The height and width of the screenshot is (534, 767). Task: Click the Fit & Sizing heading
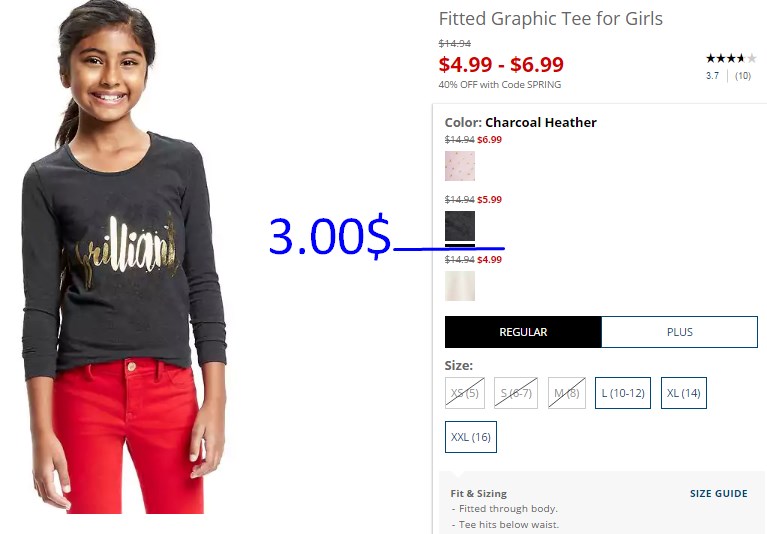click(x=478, y=493)
